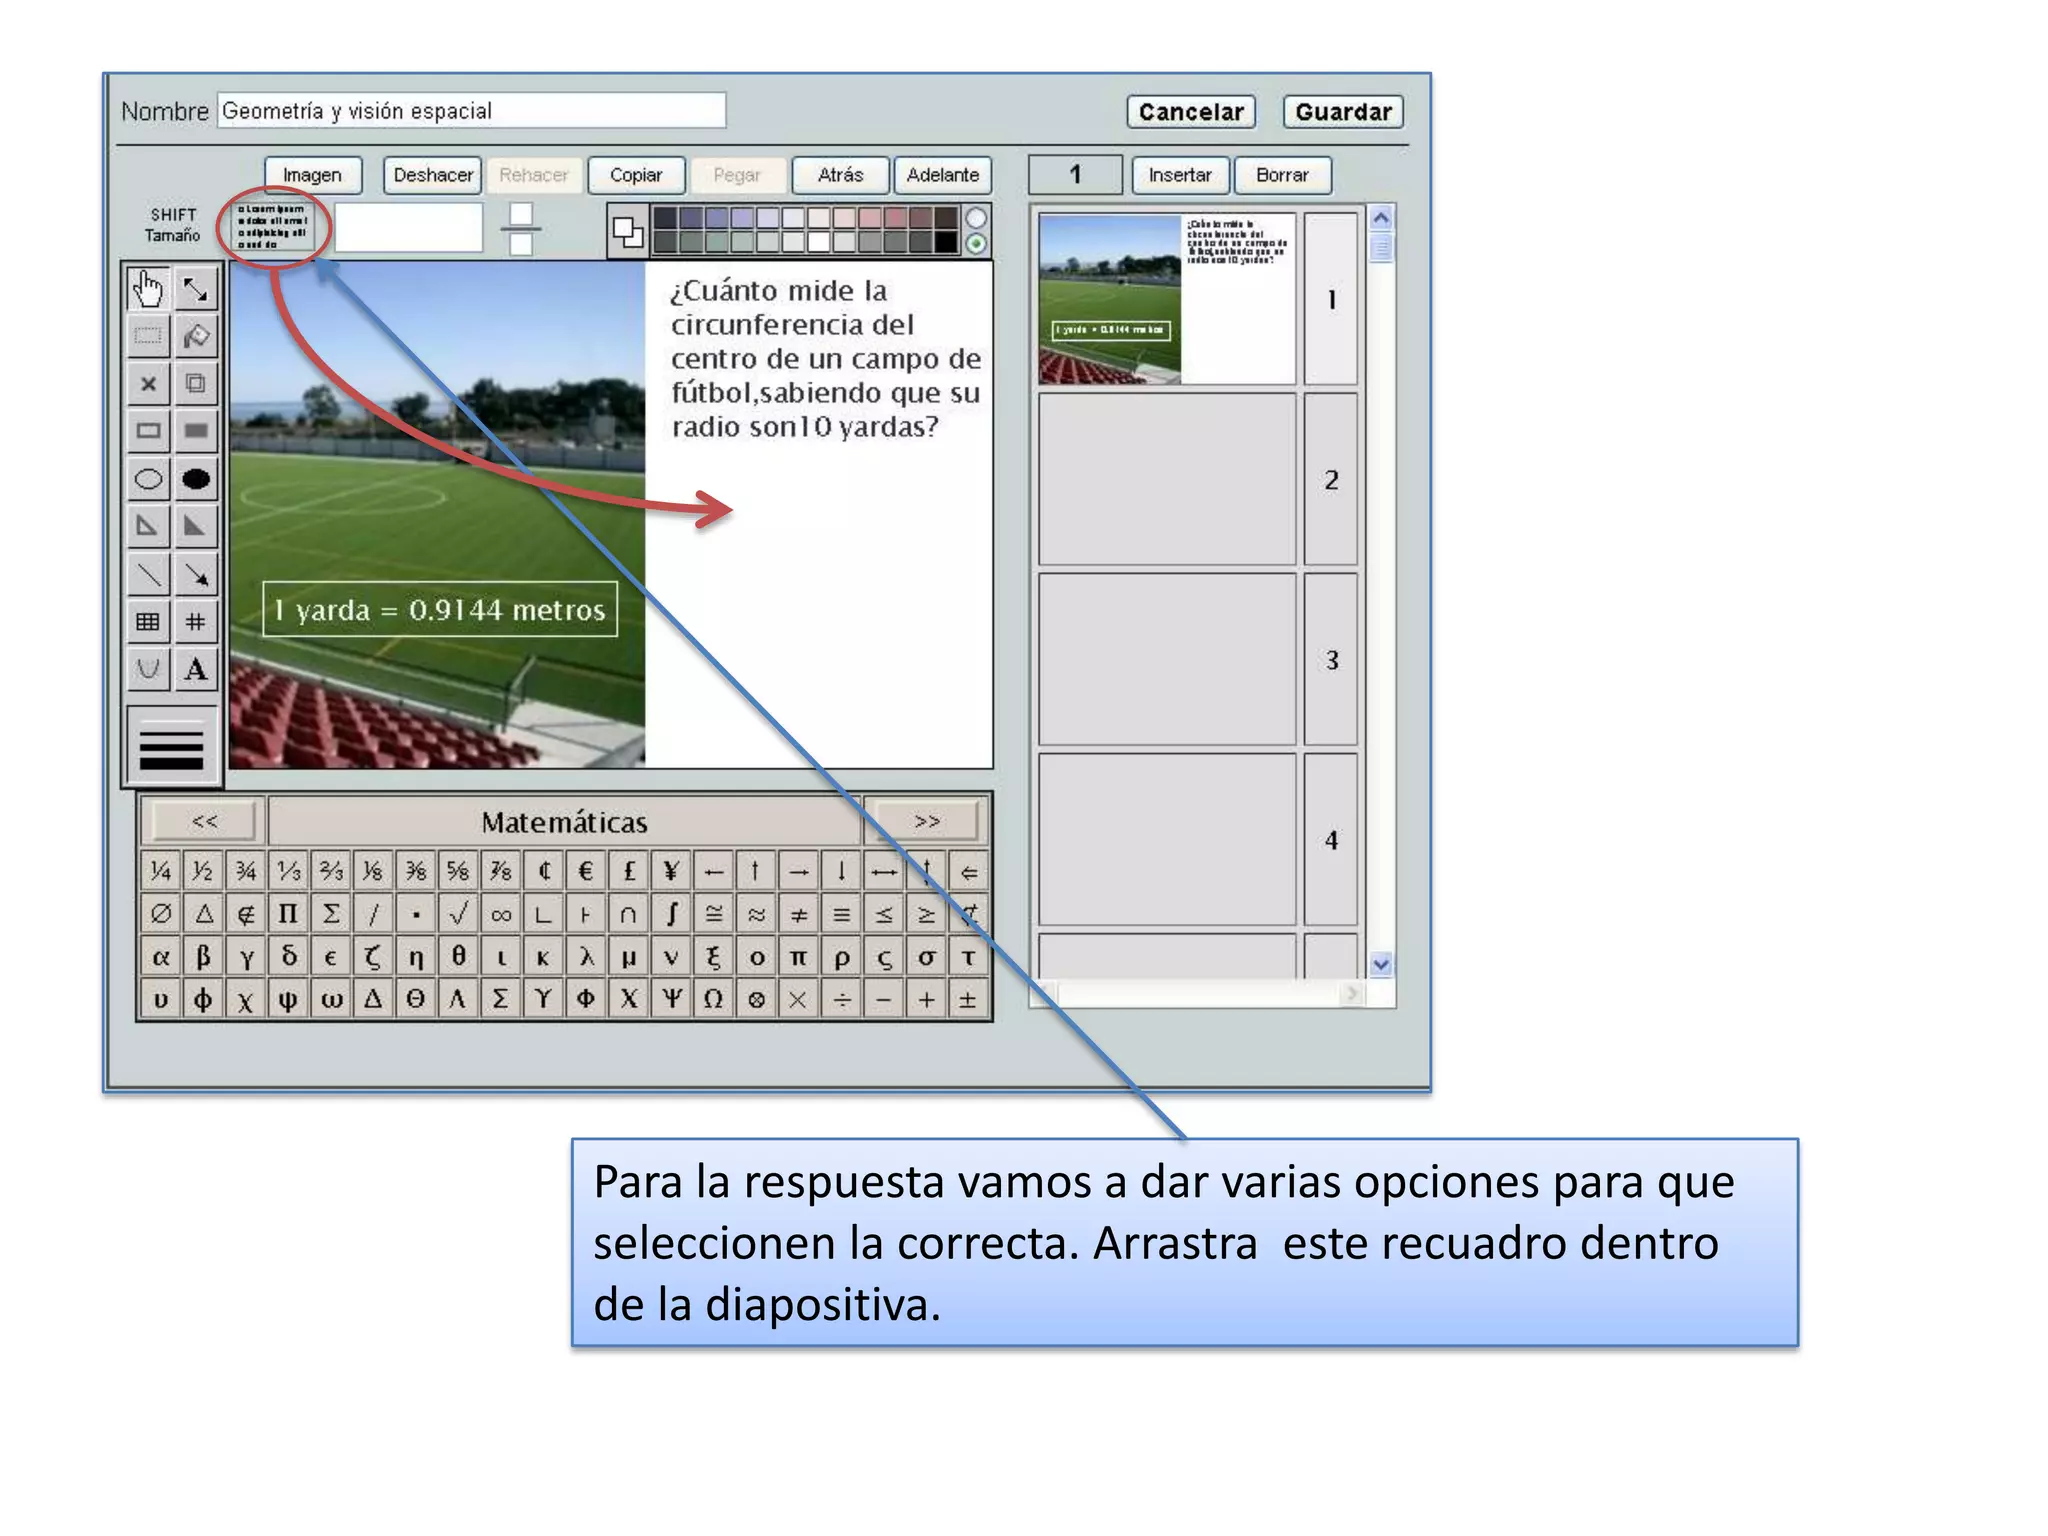
Task: Click the line thickness selector
Action: coord(172,745)
